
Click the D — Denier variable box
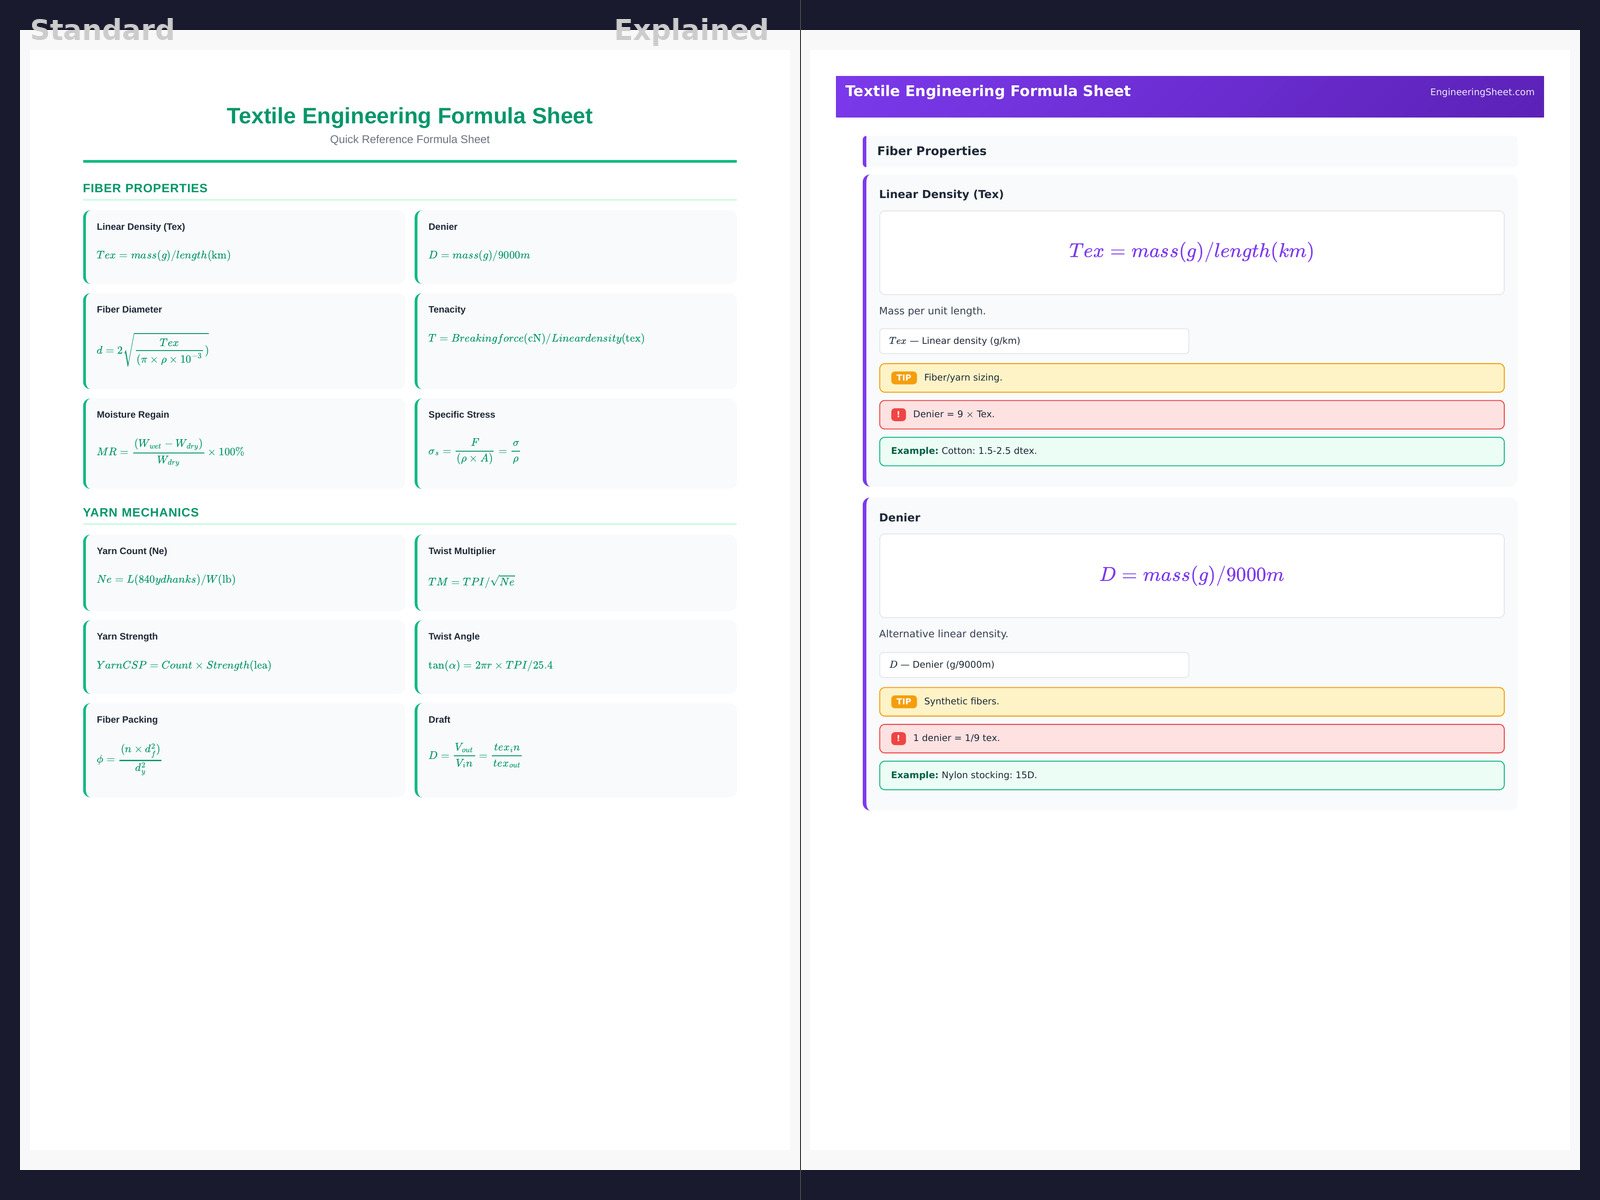[1033, 665]
